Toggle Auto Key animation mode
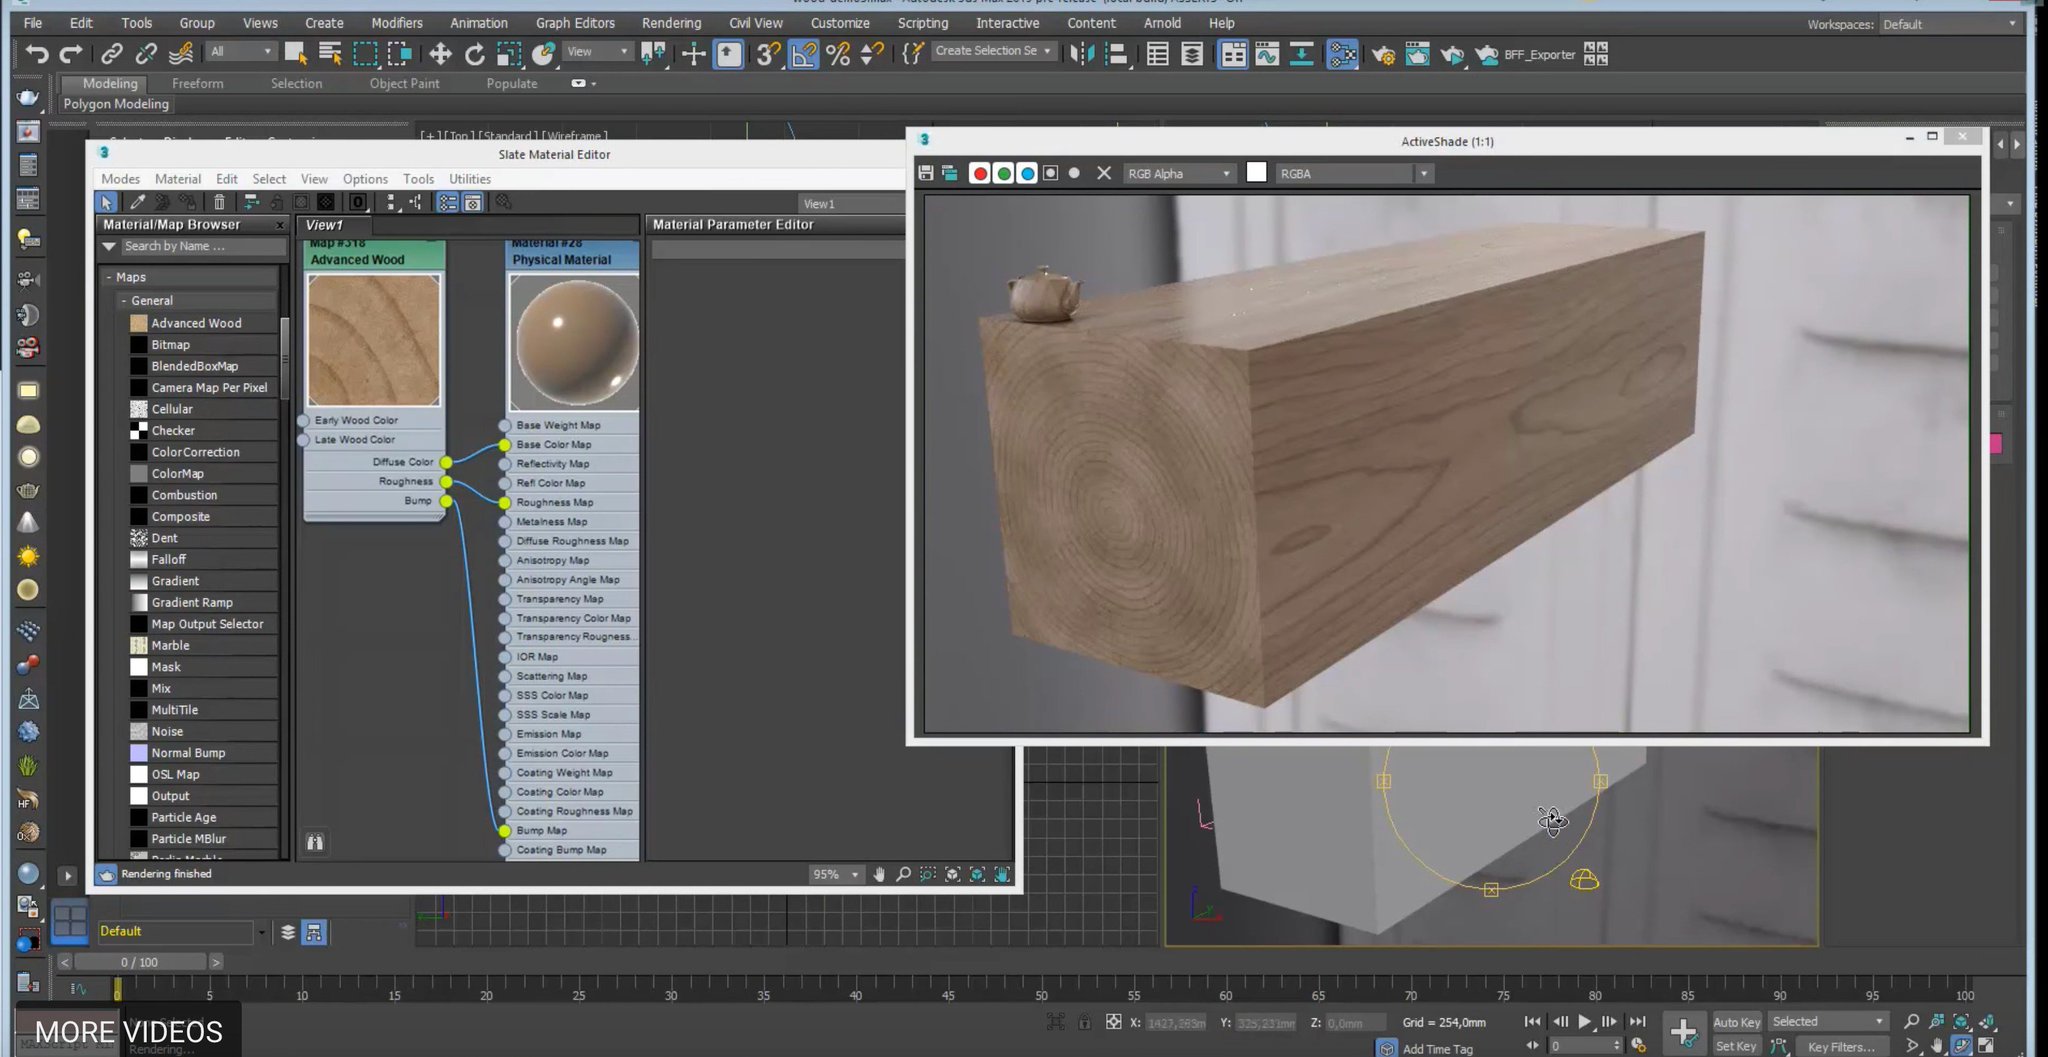The width and height of the screenshot is (2048, 1057). [1736, 1022]
